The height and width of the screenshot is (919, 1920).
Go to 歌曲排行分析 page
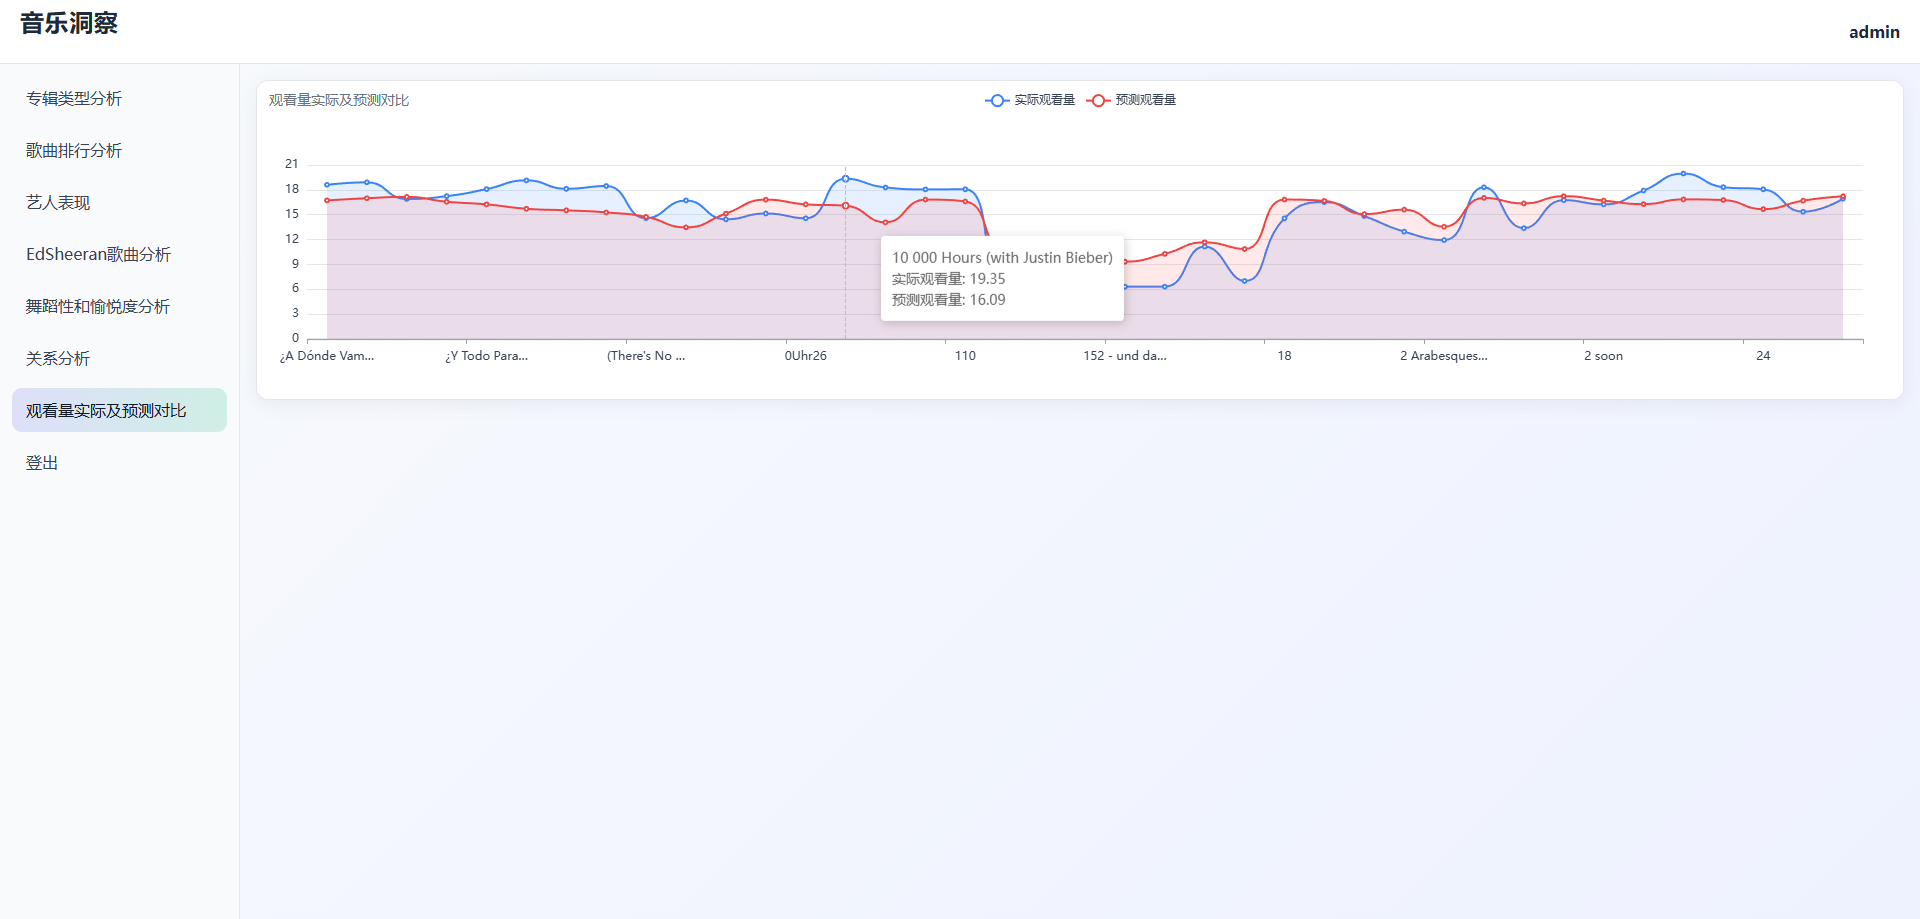[74, 150]
